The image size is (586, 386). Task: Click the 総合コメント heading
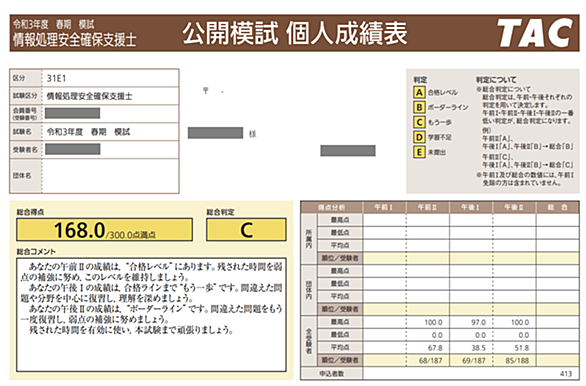coord(36,251)
